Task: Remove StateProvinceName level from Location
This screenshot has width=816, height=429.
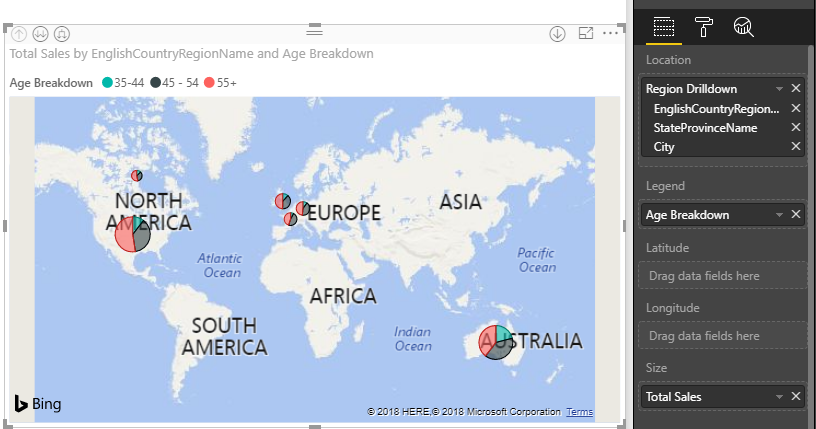Action: (x=796, y=128)
